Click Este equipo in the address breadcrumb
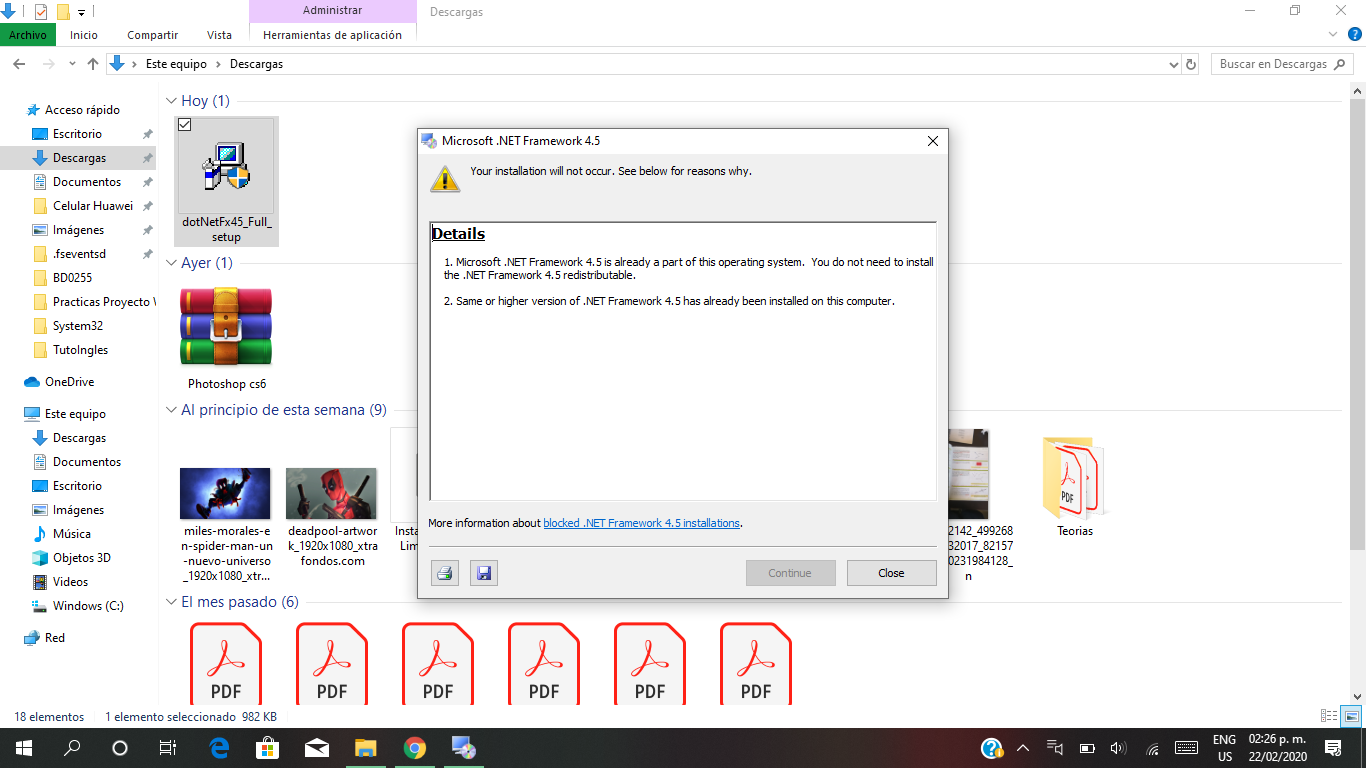This screenshot has height=768, width=1366. click(x=176, y=64)
